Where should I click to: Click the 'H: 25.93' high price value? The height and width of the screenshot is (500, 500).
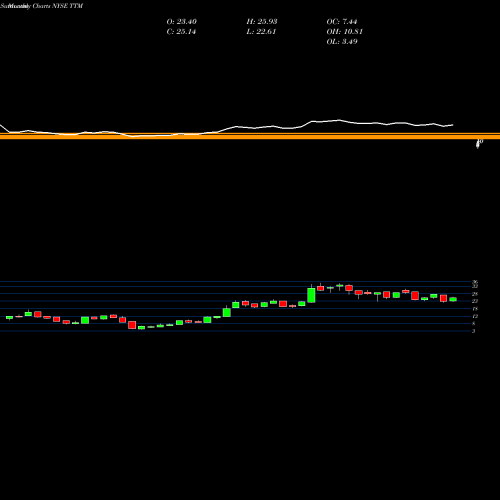pos(262,22)
